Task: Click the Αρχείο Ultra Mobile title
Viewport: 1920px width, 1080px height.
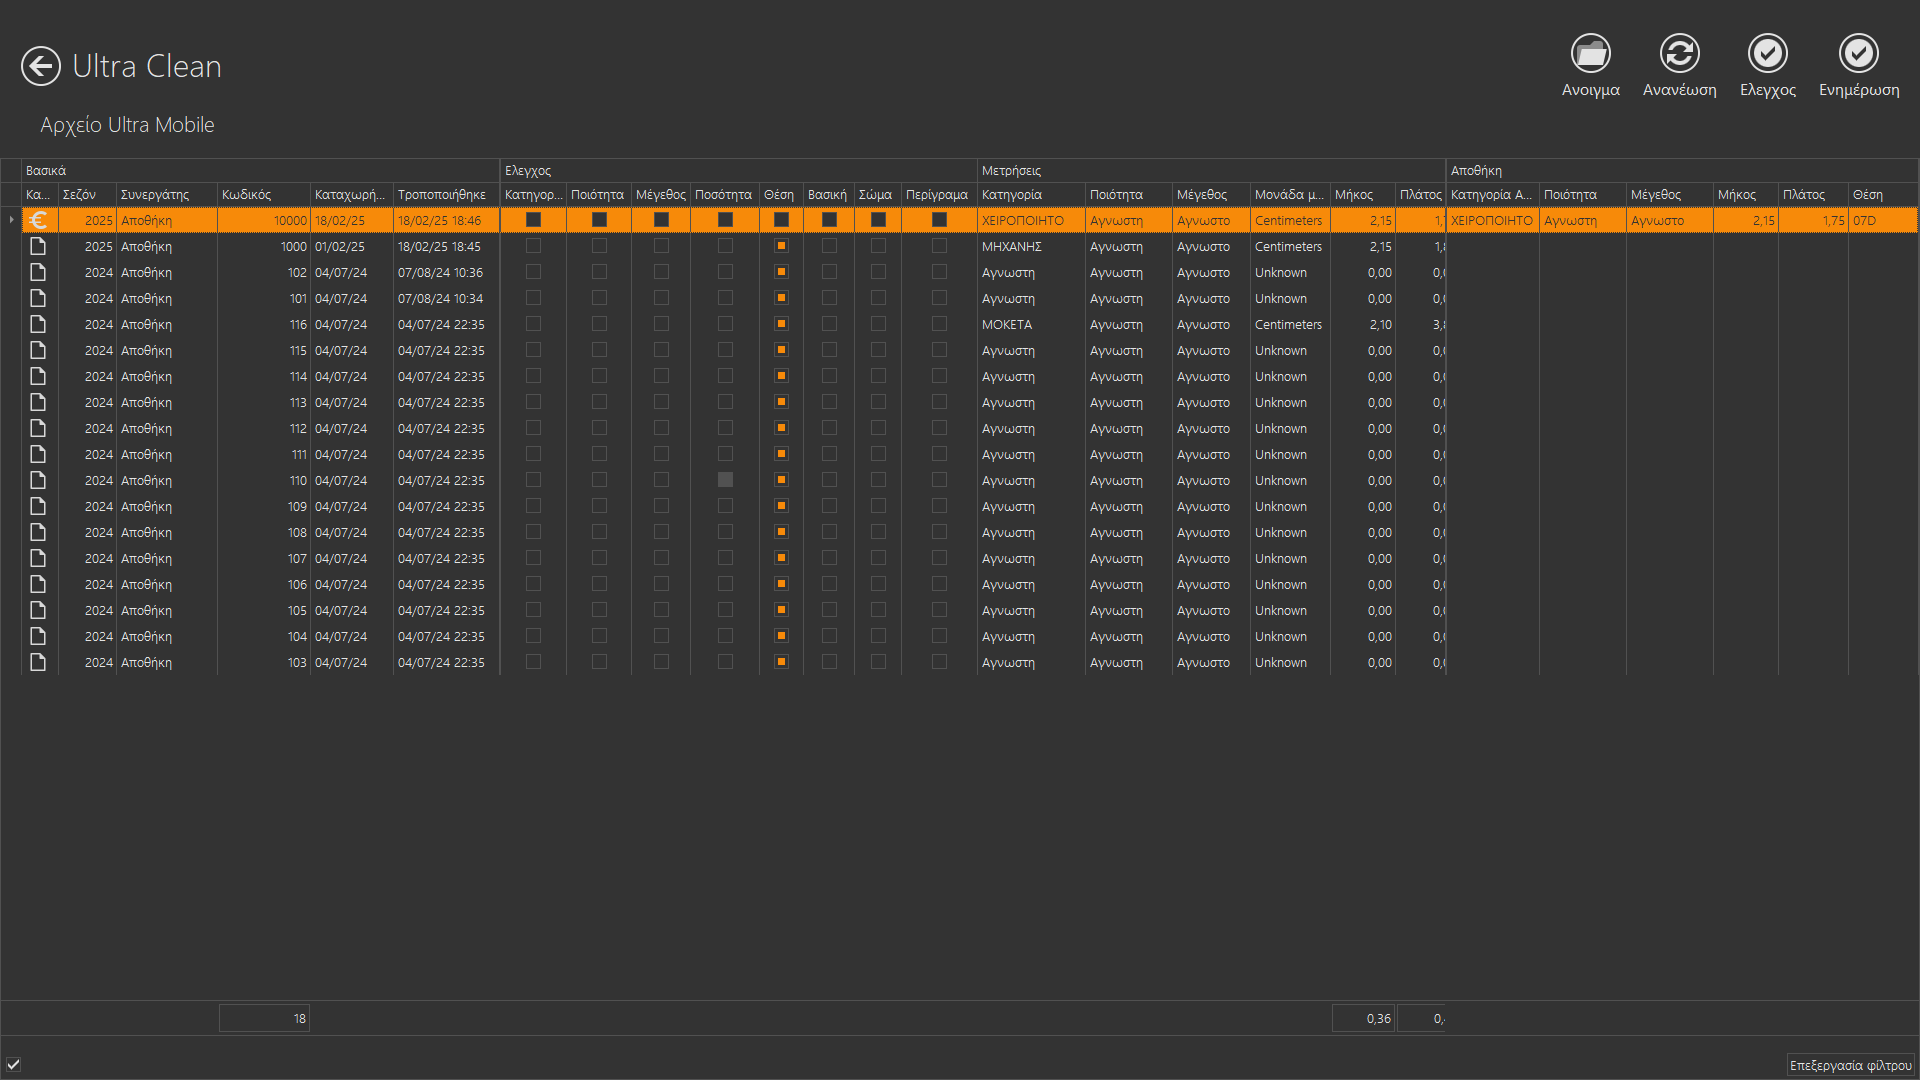Action: tap(127, 125)
